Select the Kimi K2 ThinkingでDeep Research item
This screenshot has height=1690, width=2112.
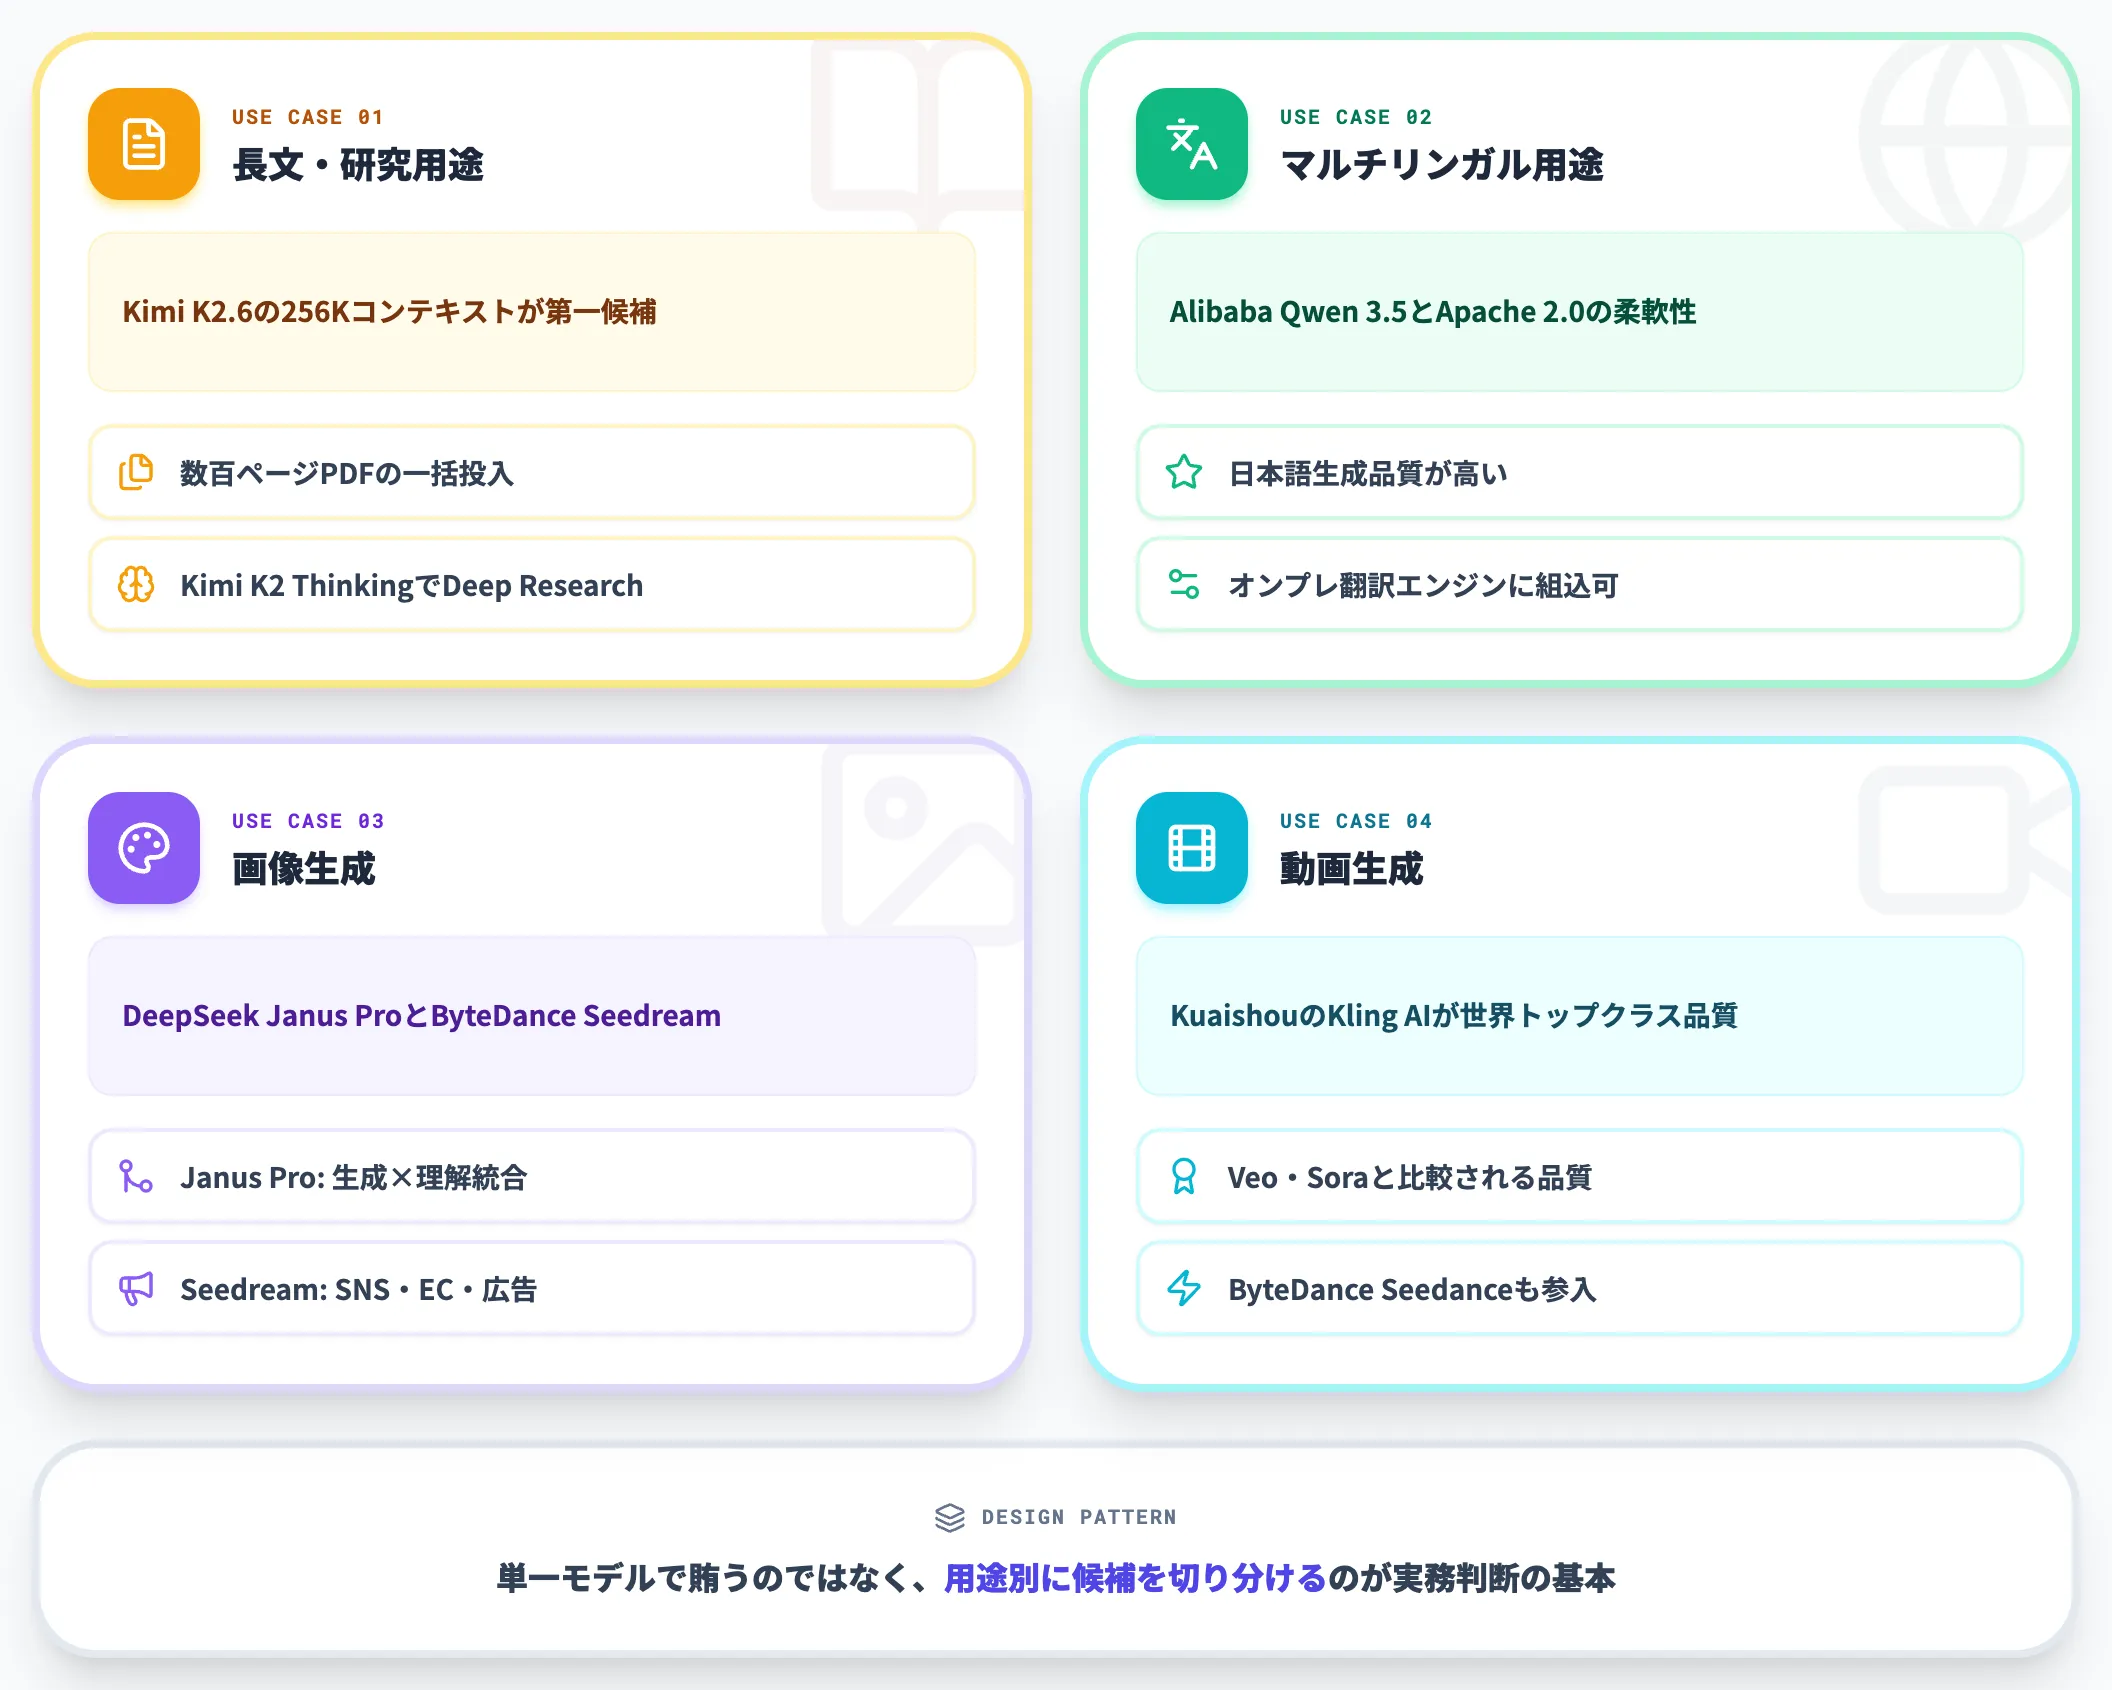(x=532, y=584)
